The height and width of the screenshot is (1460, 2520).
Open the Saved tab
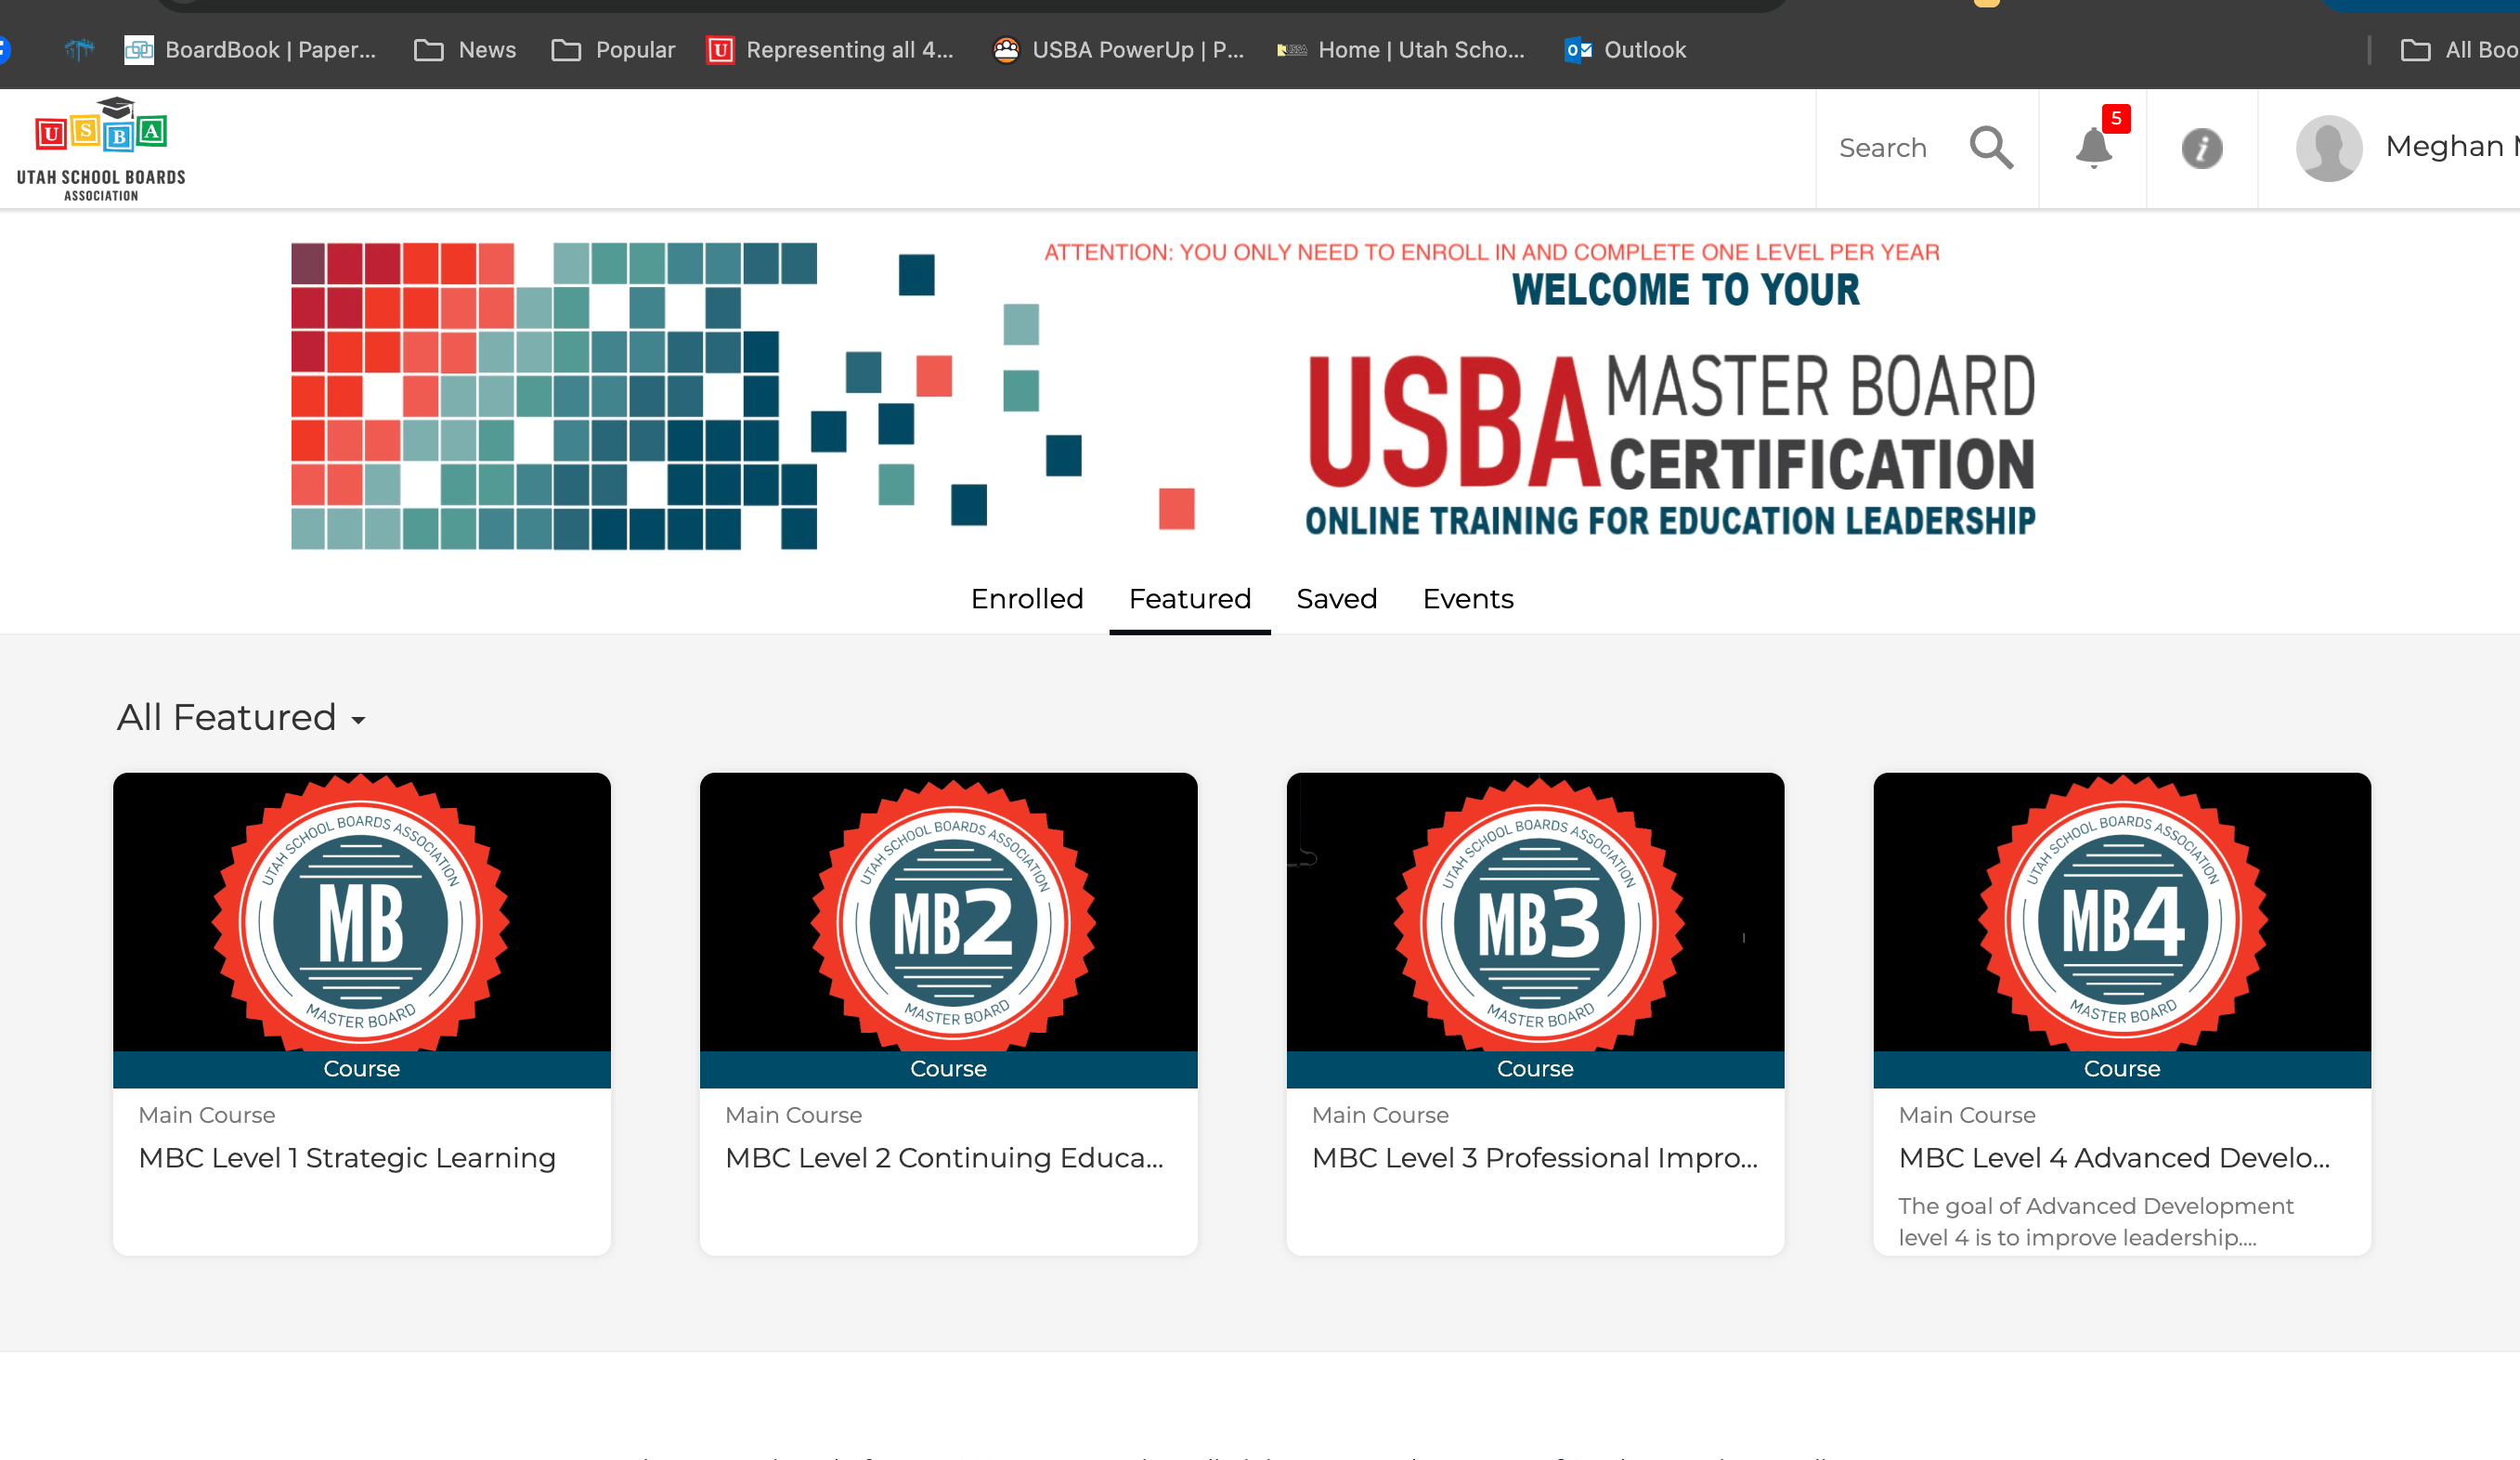pyautogui.click(x=1337, y=598)
